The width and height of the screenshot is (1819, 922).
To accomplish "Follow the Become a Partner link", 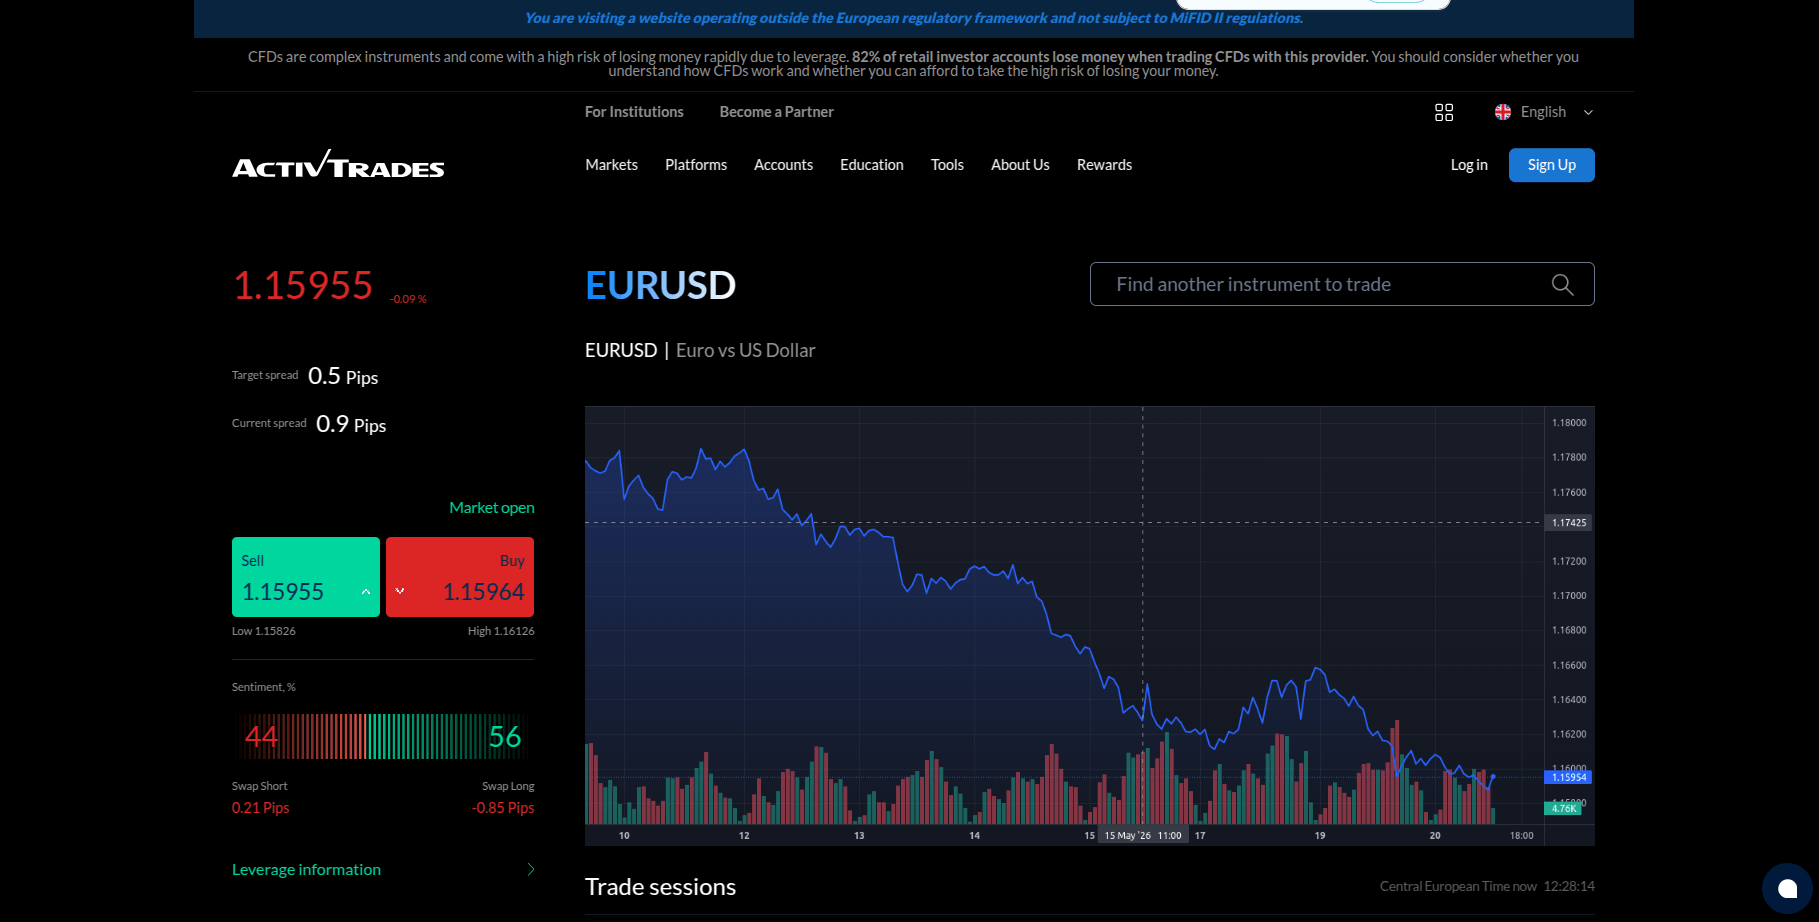I will pyautogui.click(x=776, y=112).
